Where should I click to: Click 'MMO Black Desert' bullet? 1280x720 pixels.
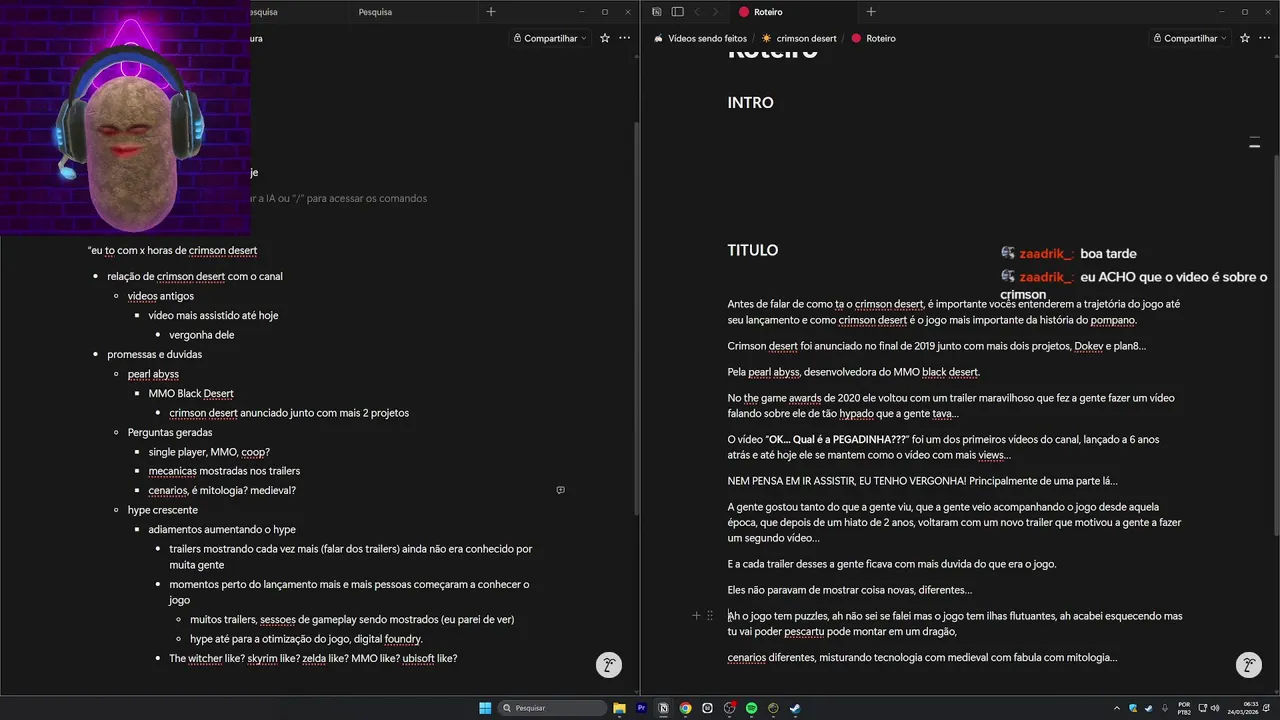191,393
